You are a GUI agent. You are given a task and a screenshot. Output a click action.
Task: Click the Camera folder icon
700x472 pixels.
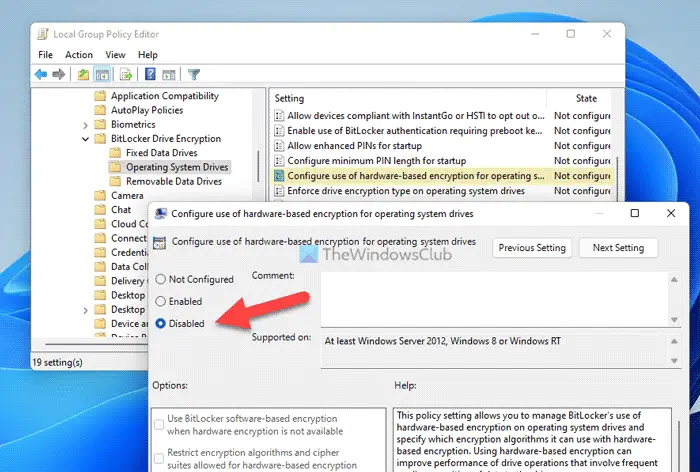(100, 196)
